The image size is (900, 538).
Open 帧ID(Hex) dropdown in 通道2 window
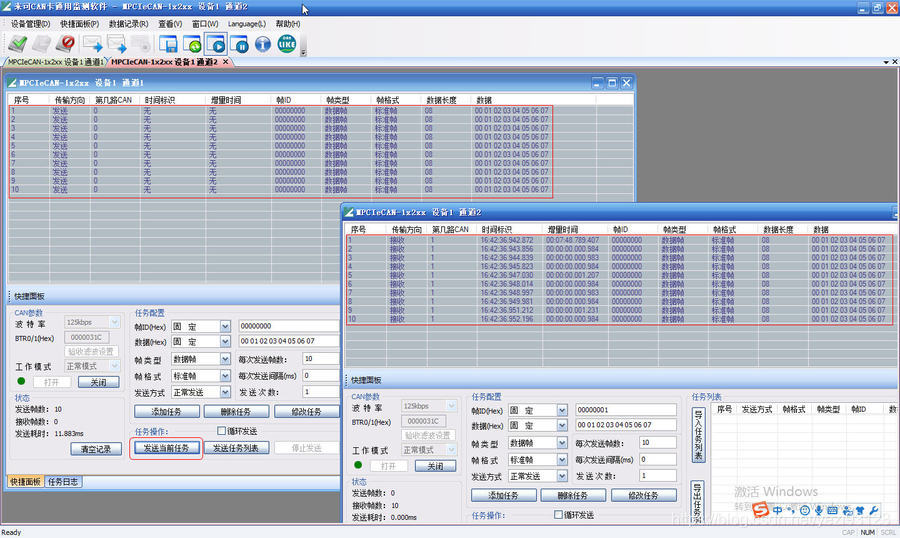[562, 410]
